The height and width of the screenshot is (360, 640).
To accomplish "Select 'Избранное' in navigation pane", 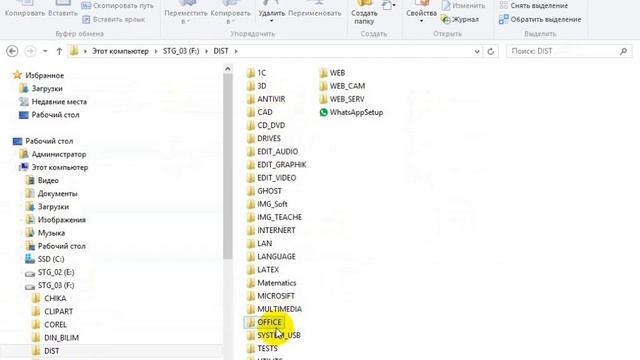I will 38,75.
